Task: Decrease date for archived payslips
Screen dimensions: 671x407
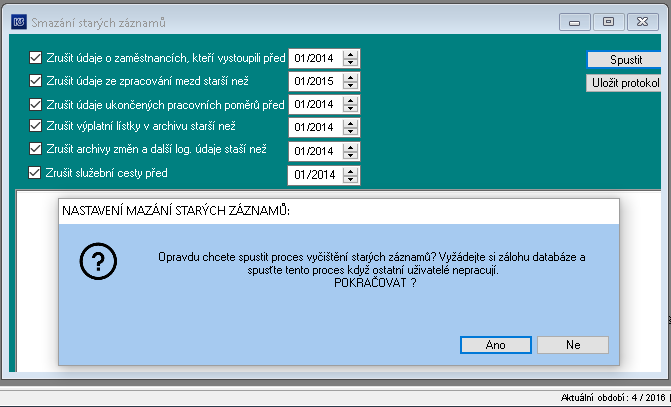Action: click(x=350, y=131)
